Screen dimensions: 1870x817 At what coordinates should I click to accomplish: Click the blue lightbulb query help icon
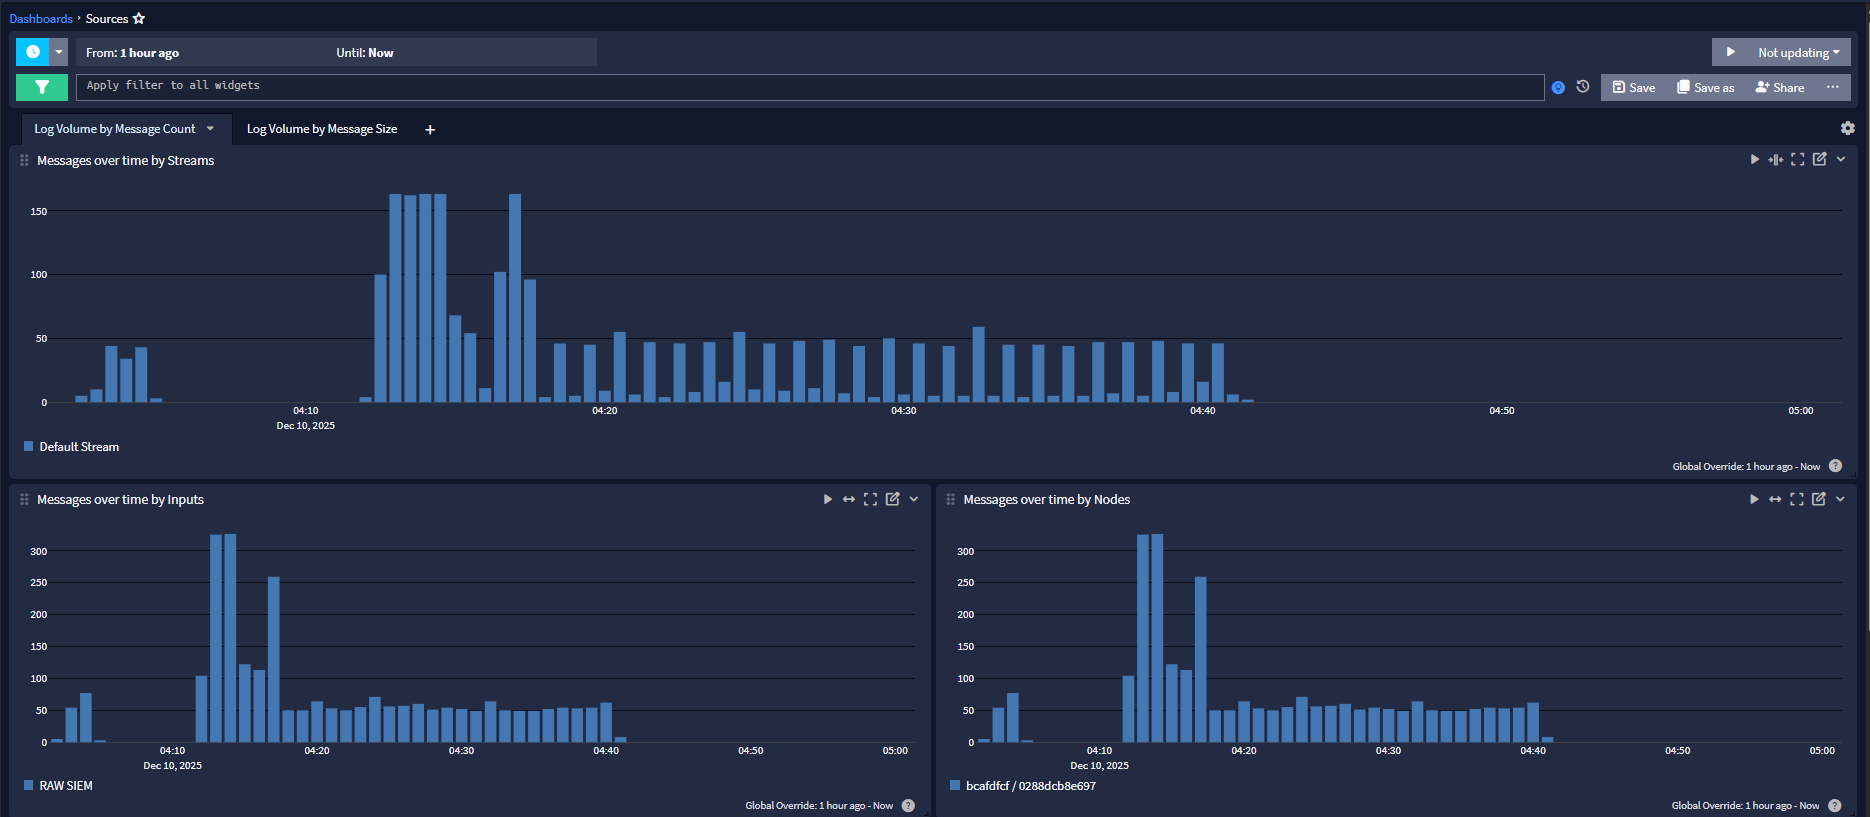[x=1558, y=88]
